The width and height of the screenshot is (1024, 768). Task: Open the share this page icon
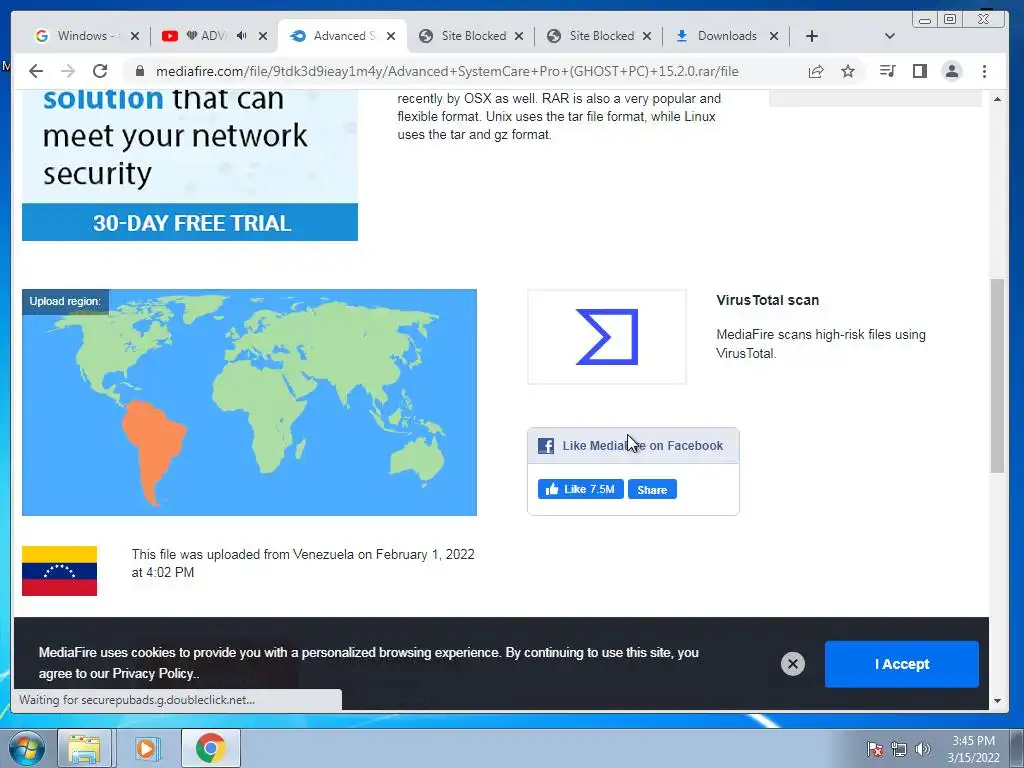[x=816, y=71]
